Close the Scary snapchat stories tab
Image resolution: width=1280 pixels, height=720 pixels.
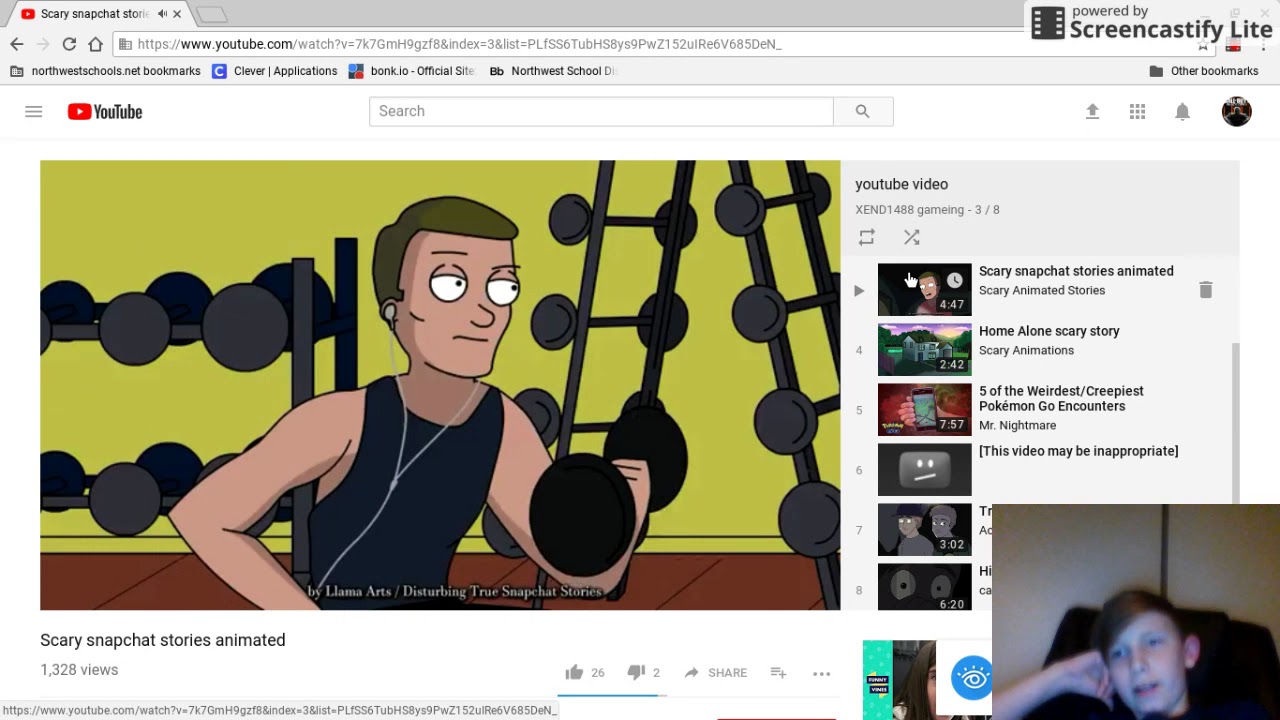[x=178, y=14]
